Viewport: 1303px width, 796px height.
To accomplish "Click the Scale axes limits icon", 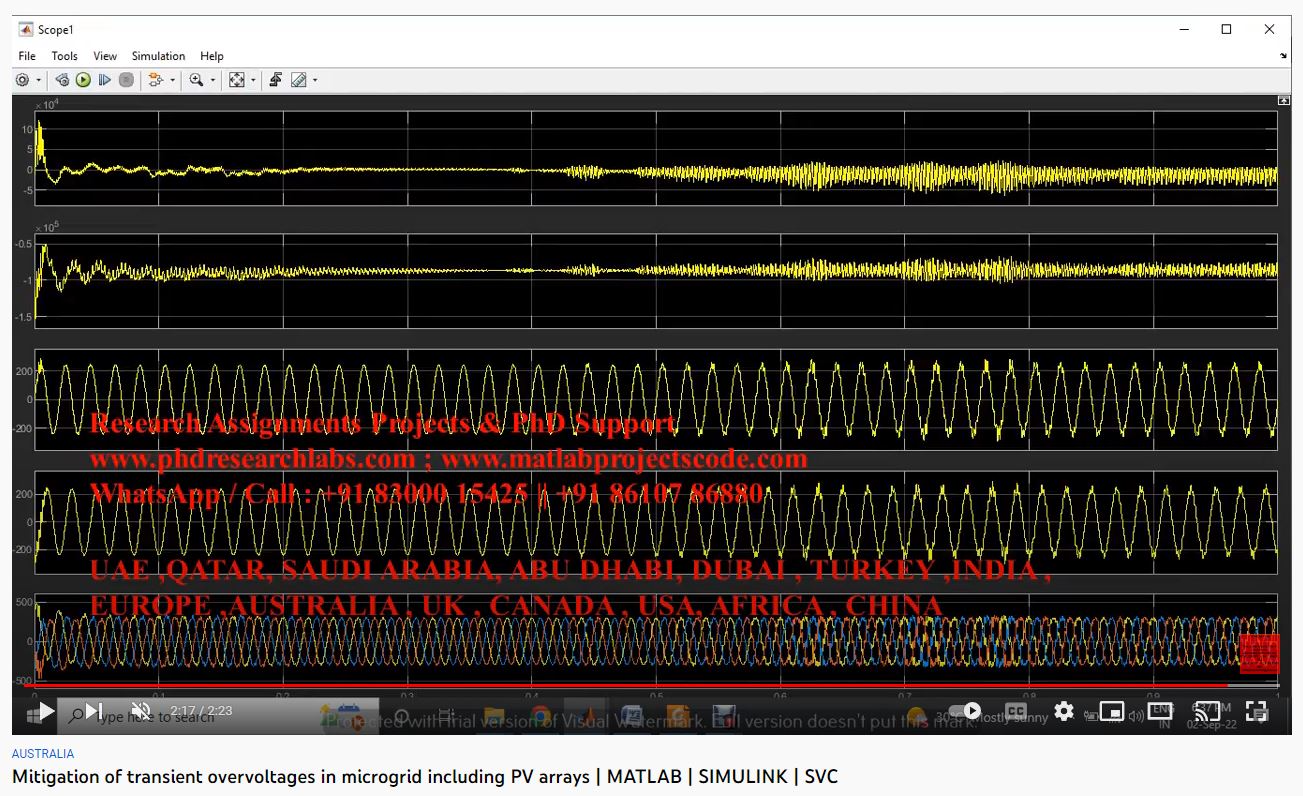I will coord(237,80).
